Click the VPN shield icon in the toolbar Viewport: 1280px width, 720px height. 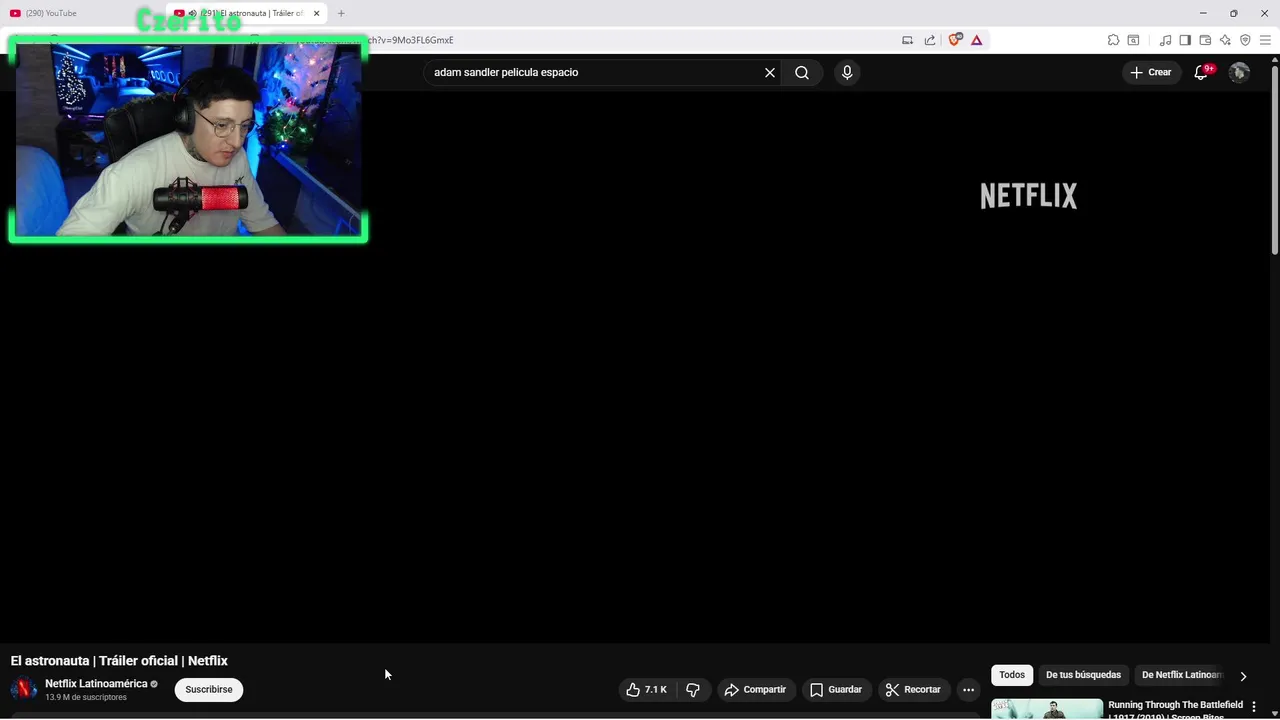(x=1245, y=40)
